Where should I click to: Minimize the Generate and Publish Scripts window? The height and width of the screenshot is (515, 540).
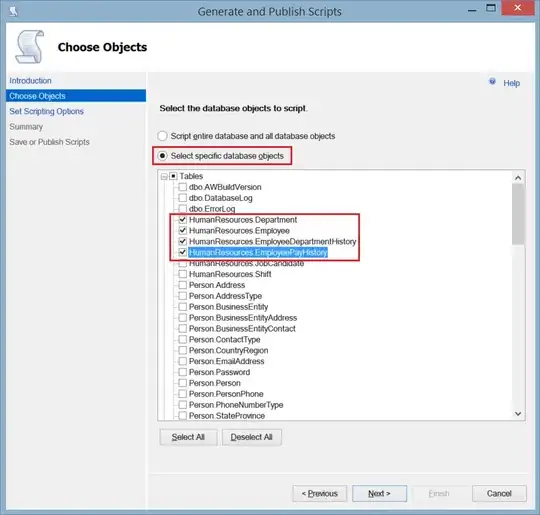(472, 10)
